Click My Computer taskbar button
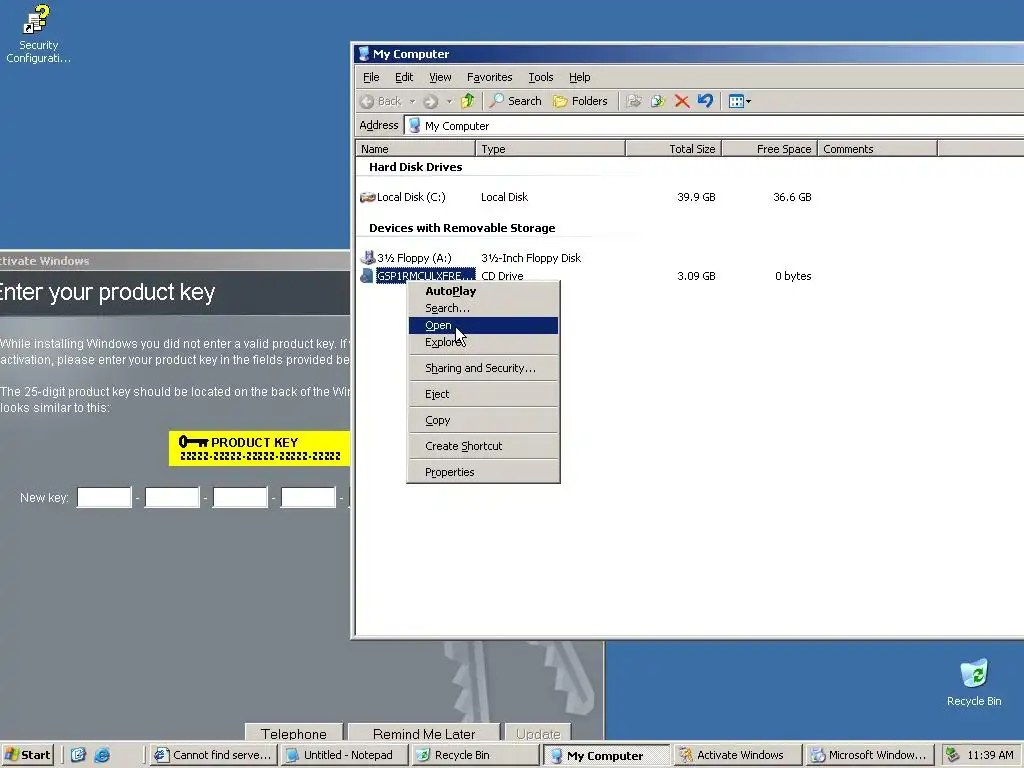 (x=607, y=755)
